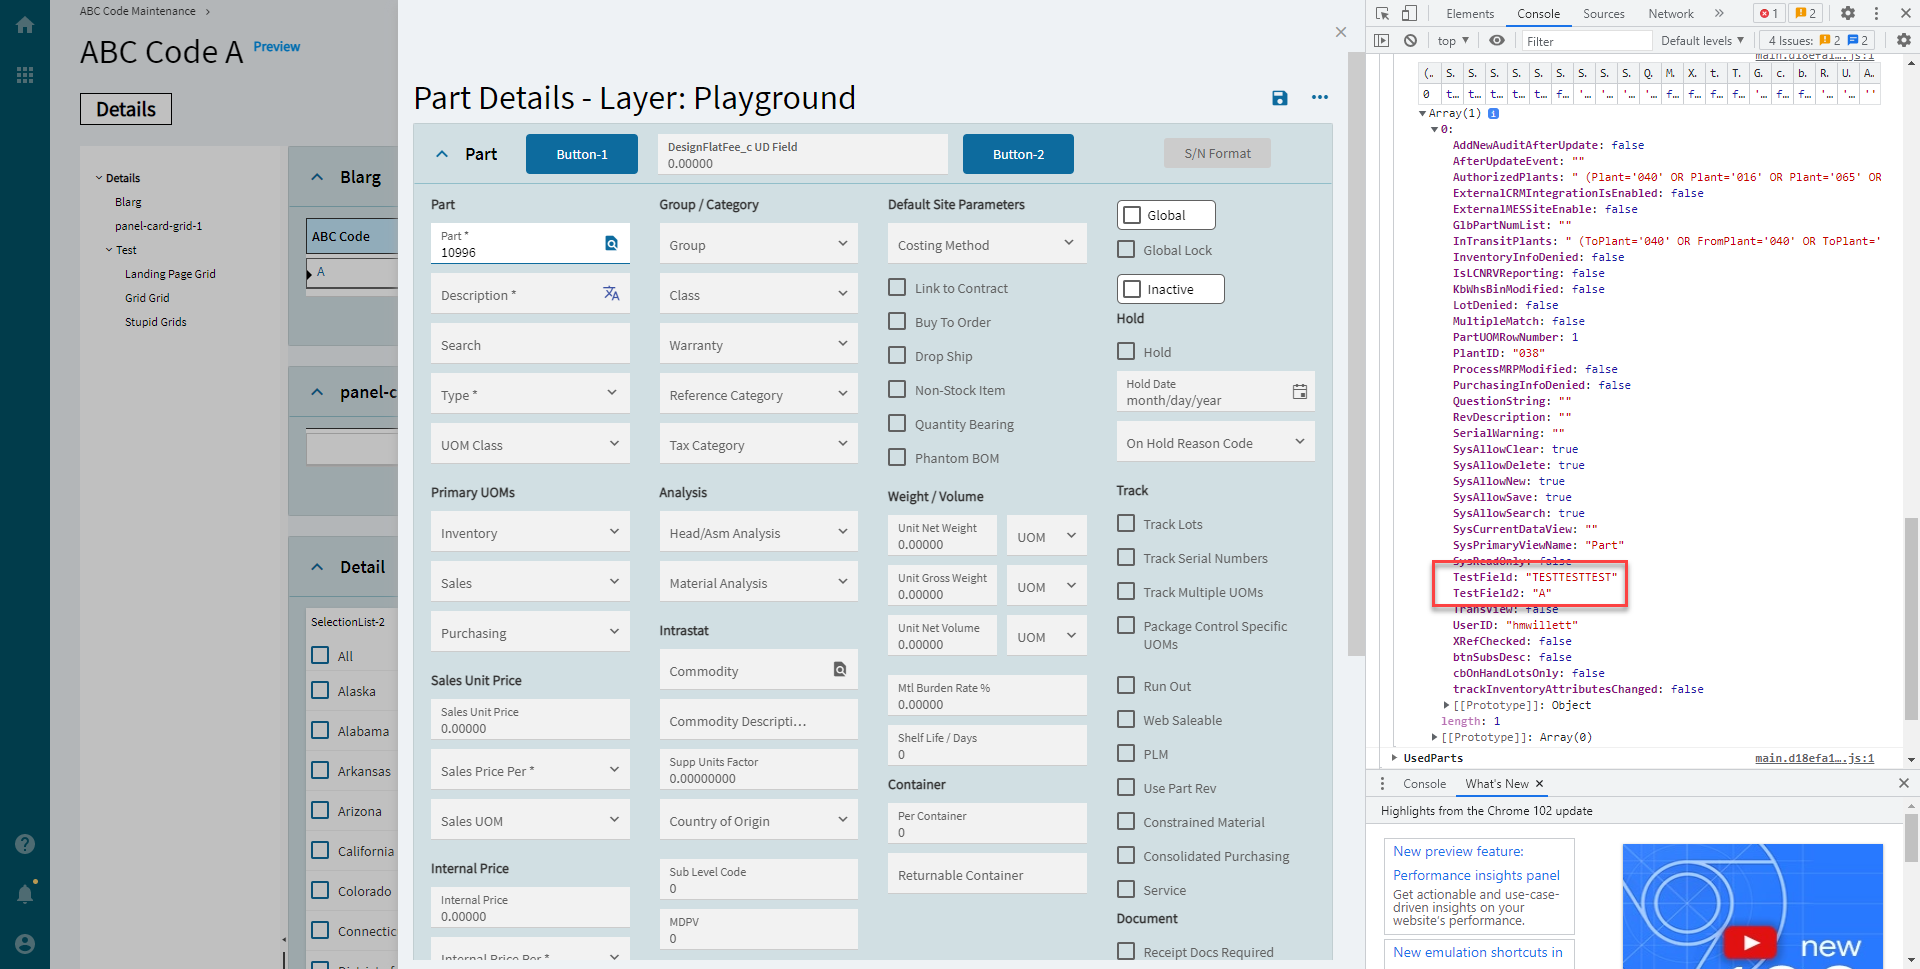Create a live expression with the eye icon

1497,41
